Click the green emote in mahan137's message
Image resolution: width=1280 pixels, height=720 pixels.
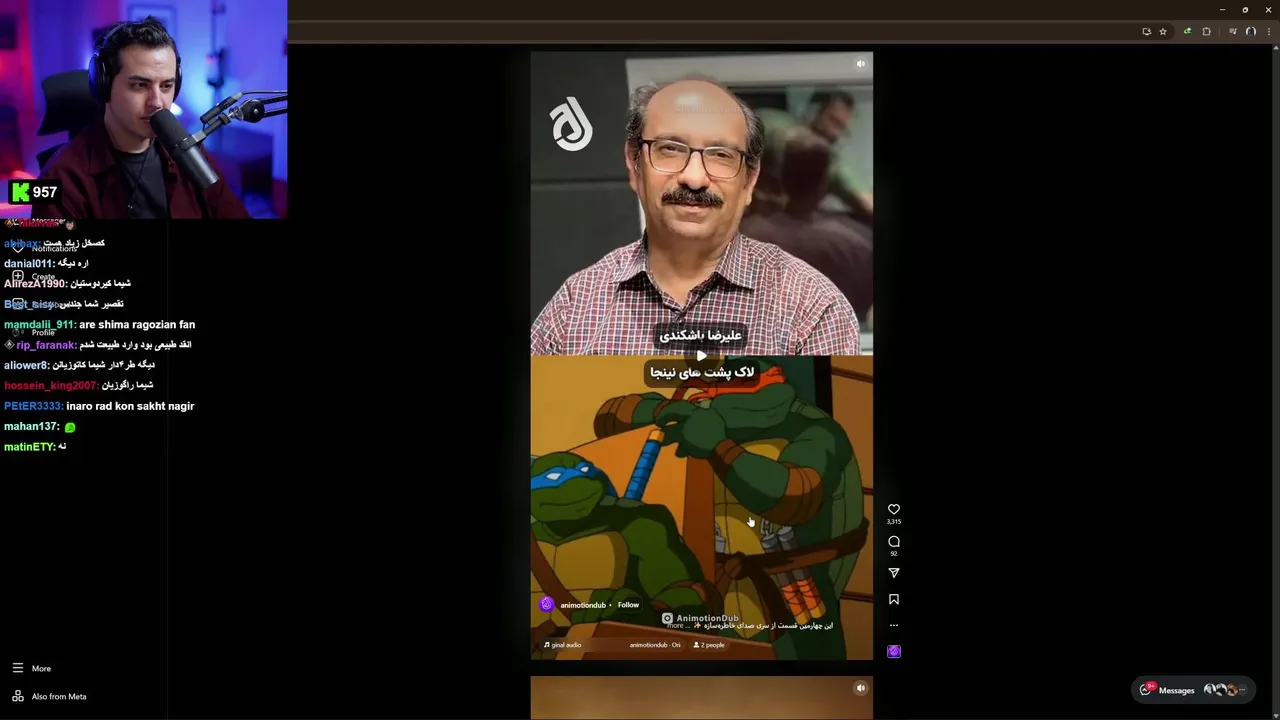coord(70,427)
